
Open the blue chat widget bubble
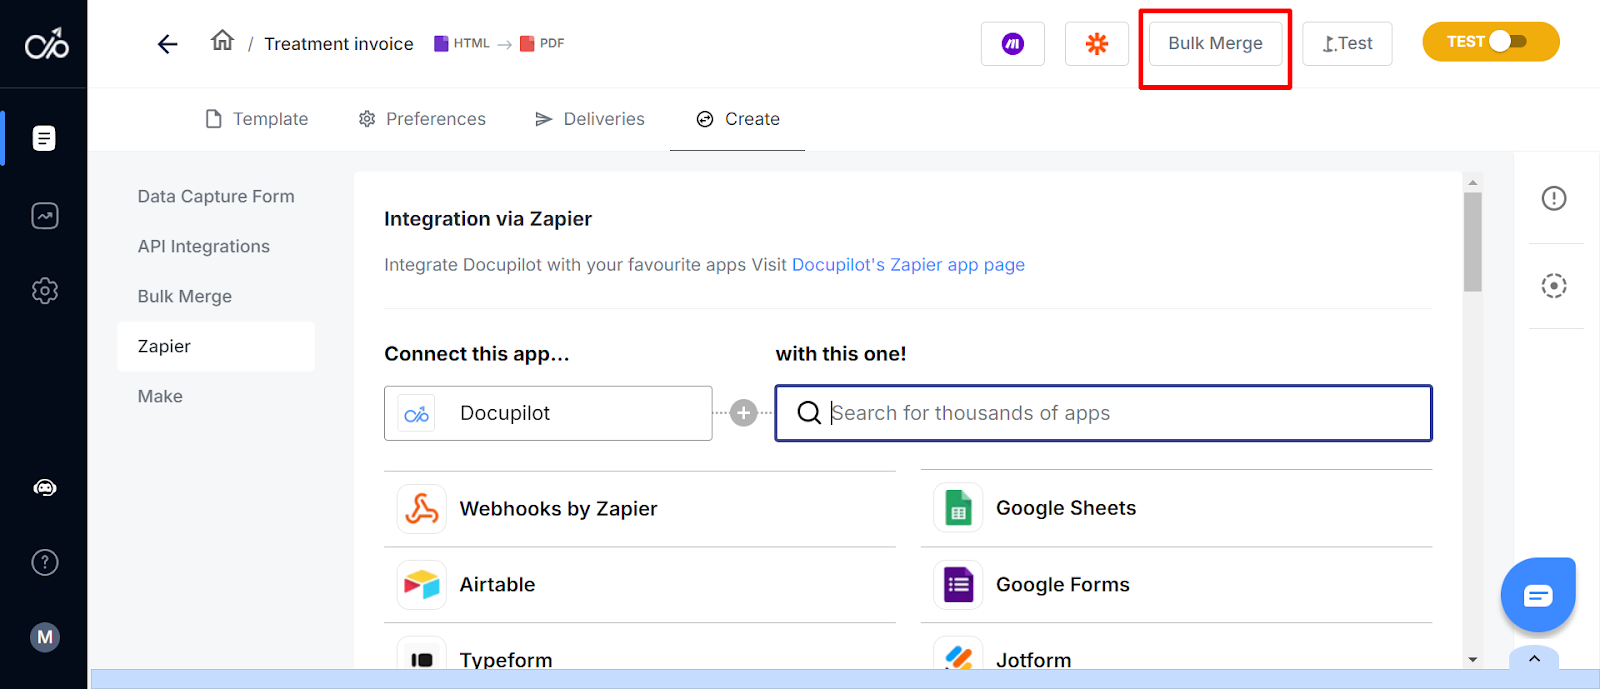pyautogui.click(x=1538, y=596)
